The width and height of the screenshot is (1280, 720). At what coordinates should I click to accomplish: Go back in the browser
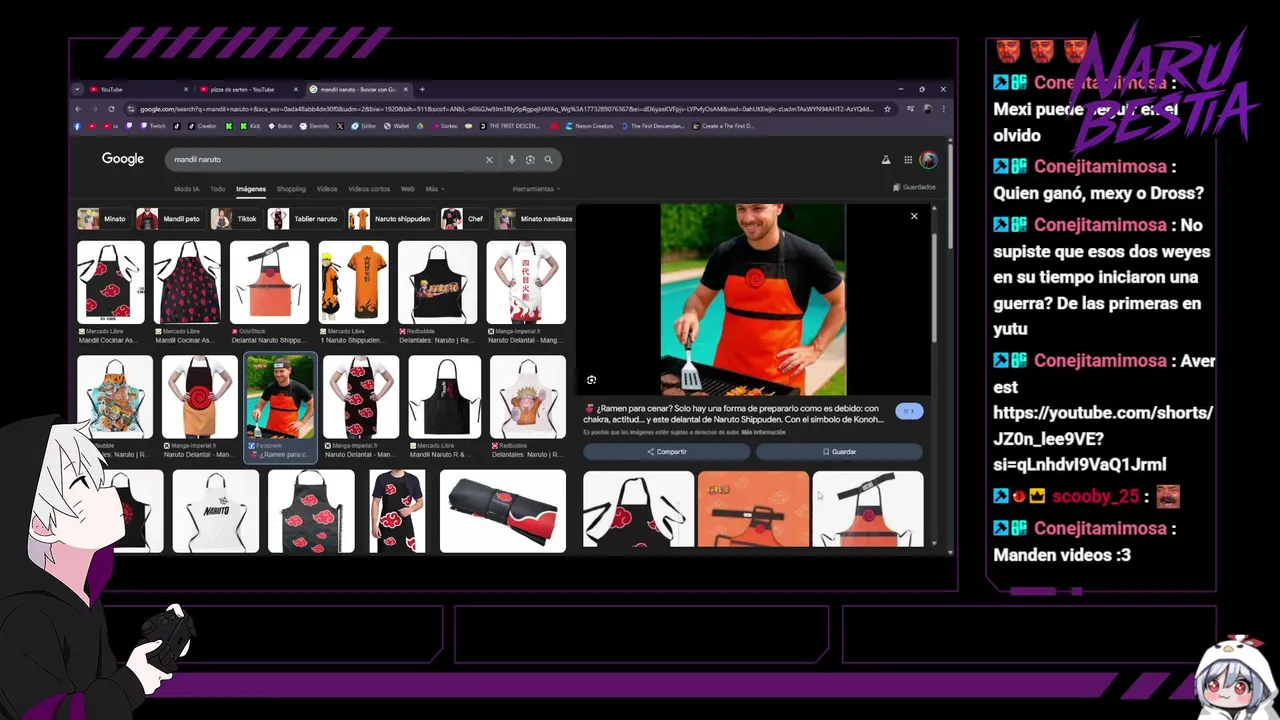(79, 109)
